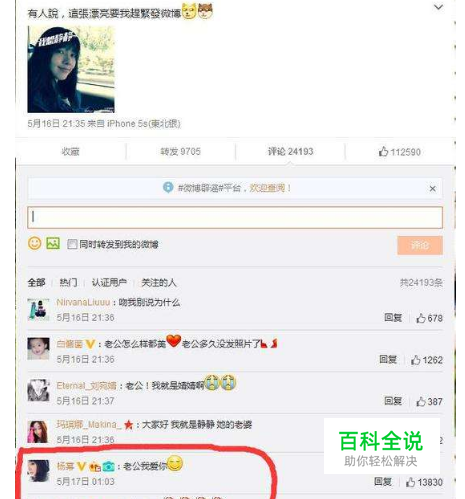Like the post with 112590 thumbs-up

tap(399, 152)
